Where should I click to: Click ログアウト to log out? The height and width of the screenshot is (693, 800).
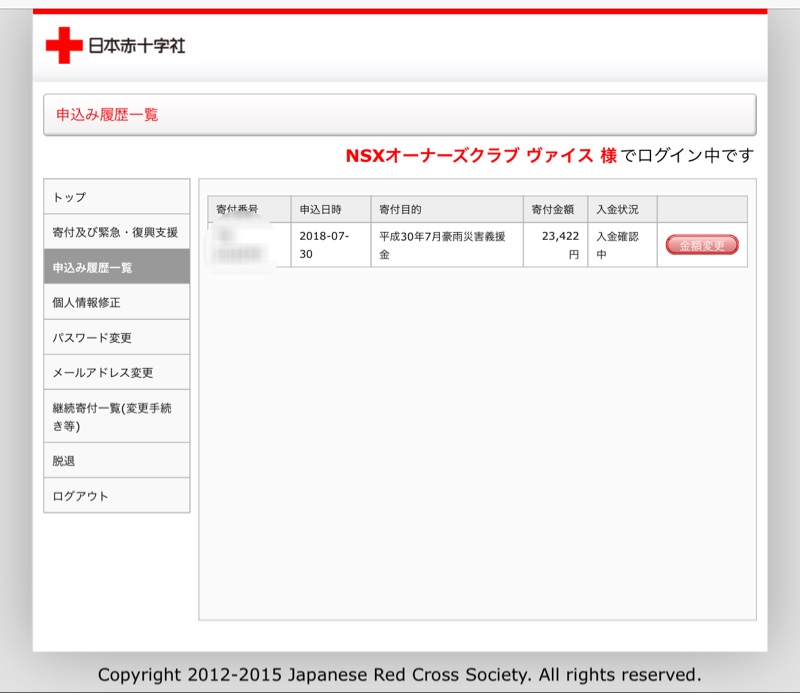tap(117, 496)
